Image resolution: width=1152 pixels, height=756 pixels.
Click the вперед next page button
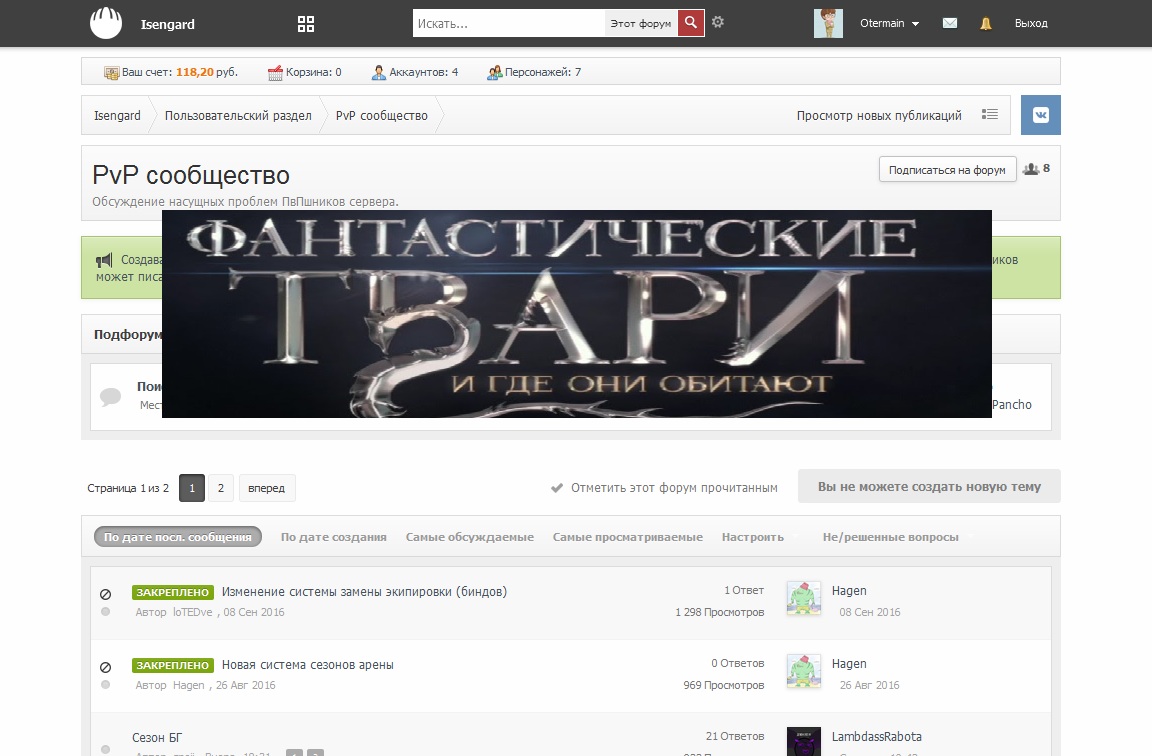tap(267, 488)
